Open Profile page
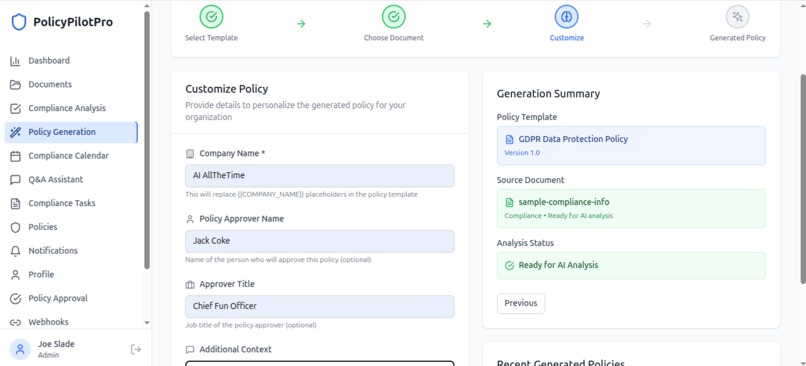This screenshot has height=366, width=806. pyautogui.click(x=71, y=275)
